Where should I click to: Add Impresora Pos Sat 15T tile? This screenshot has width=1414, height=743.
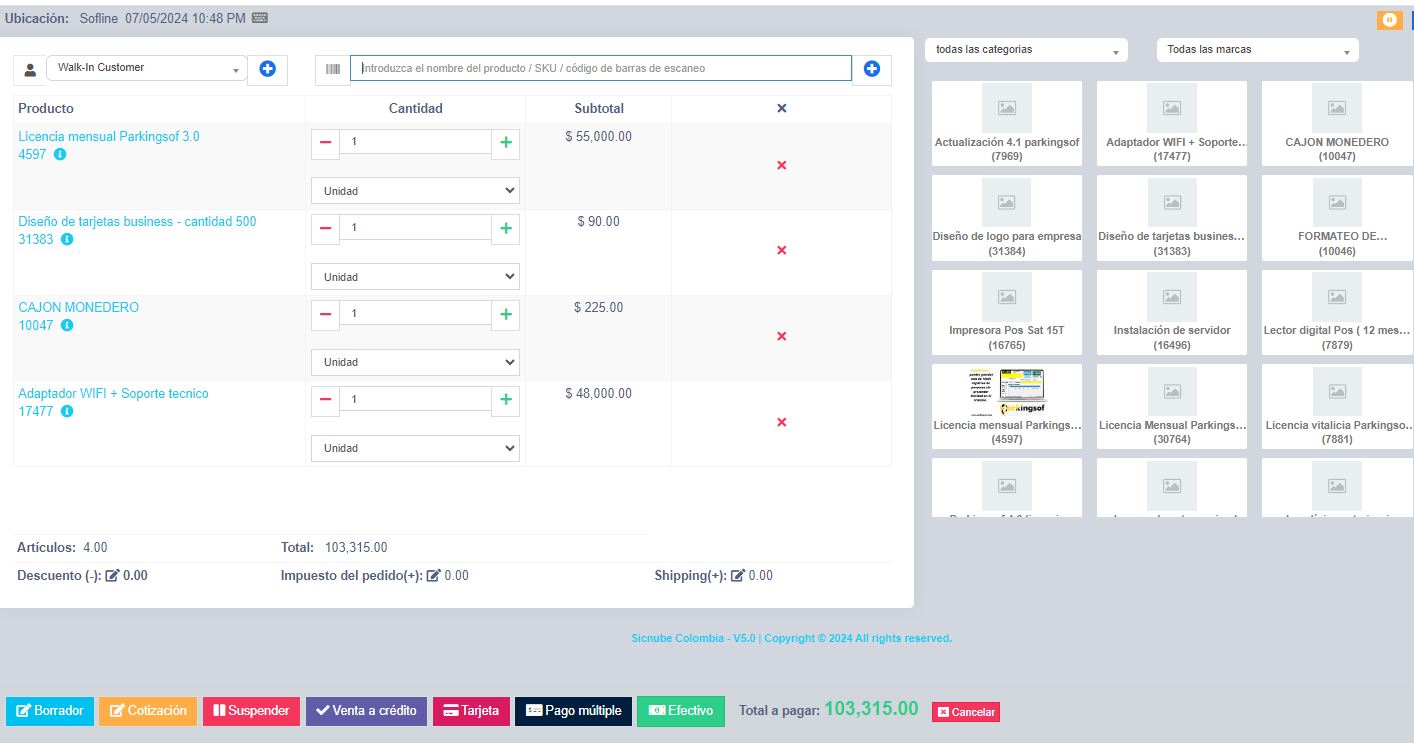point(1007,312)
